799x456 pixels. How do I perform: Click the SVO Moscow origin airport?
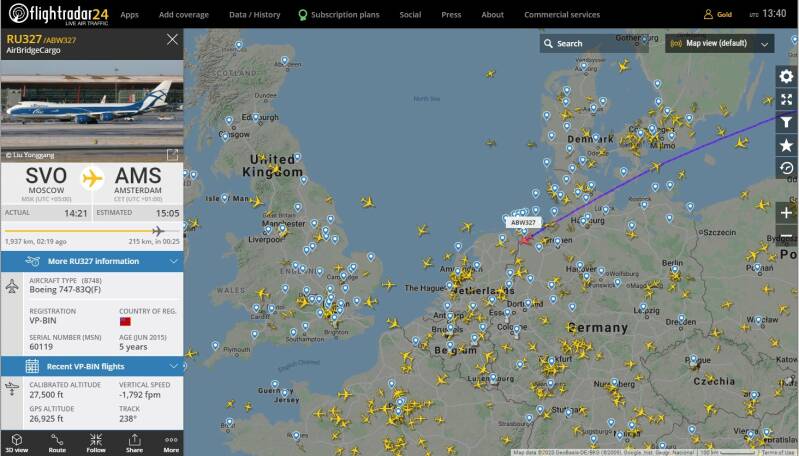pos(46,182)
